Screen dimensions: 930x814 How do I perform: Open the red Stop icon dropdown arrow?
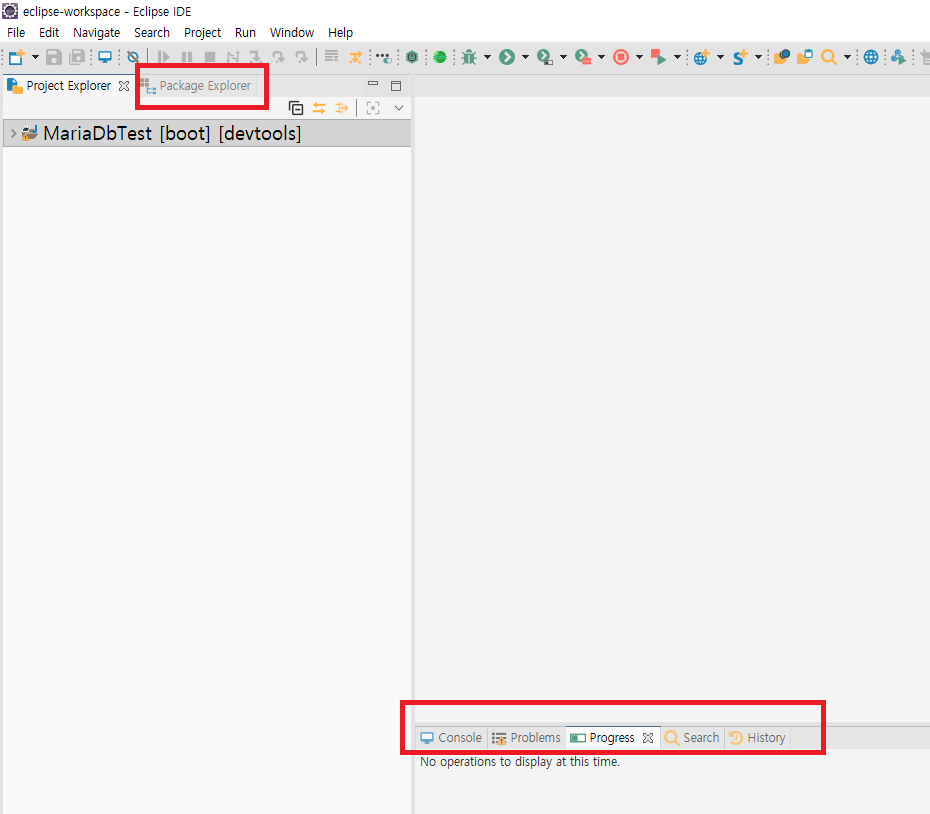(x=639, y=57)
